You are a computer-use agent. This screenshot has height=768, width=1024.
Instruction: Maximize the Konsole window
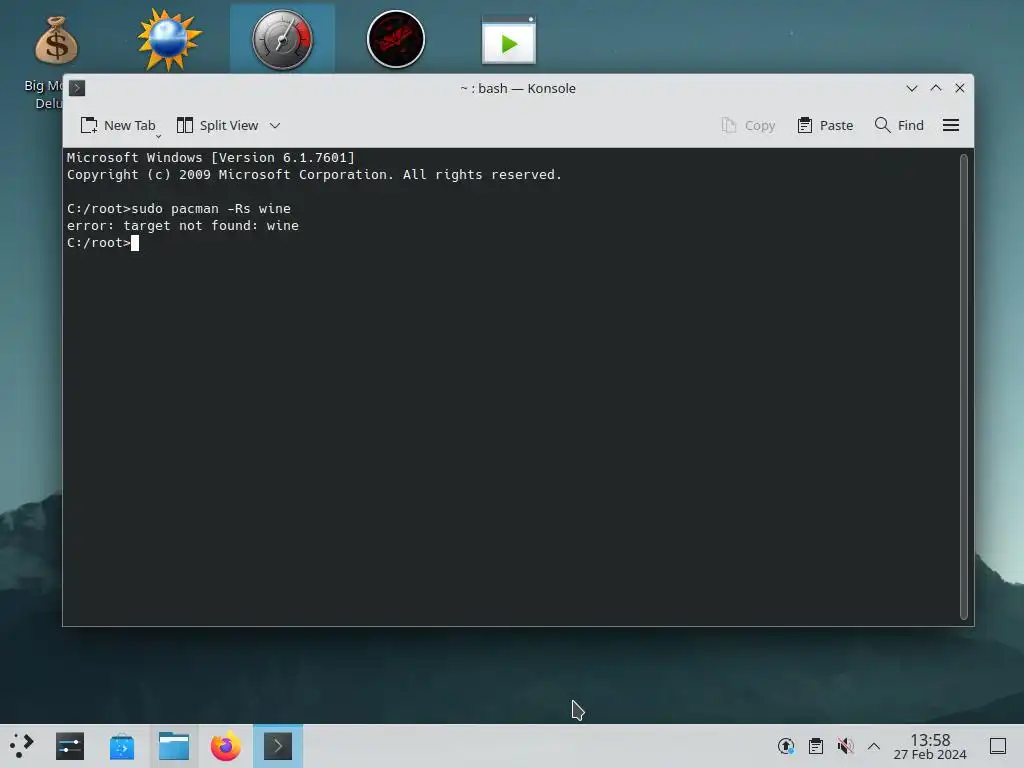[x=936, y=88]
